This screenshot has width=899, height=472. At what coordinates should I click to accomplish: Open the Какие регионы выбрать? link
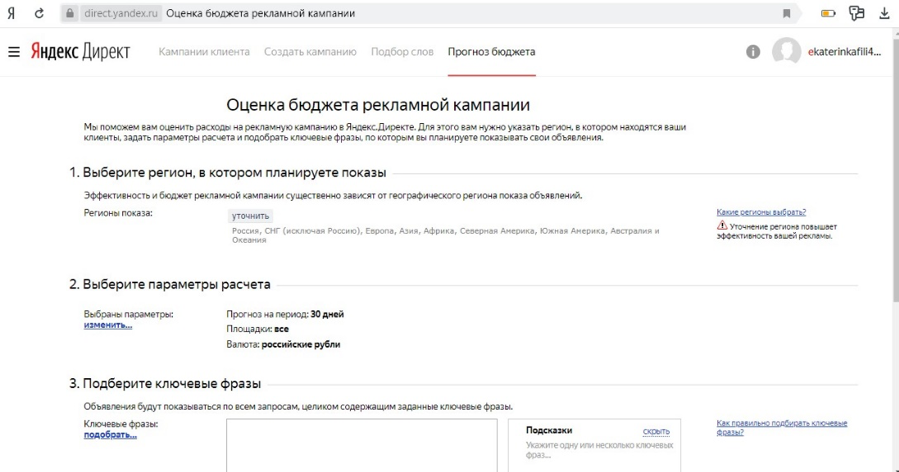761,212
